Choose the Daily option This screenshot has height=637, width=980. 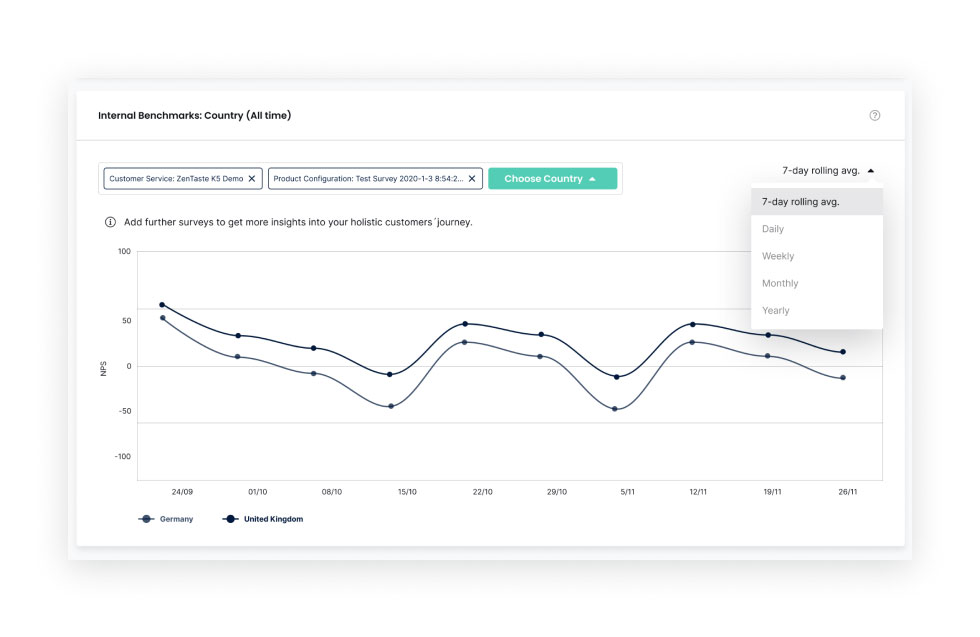(x=816, y=229)
